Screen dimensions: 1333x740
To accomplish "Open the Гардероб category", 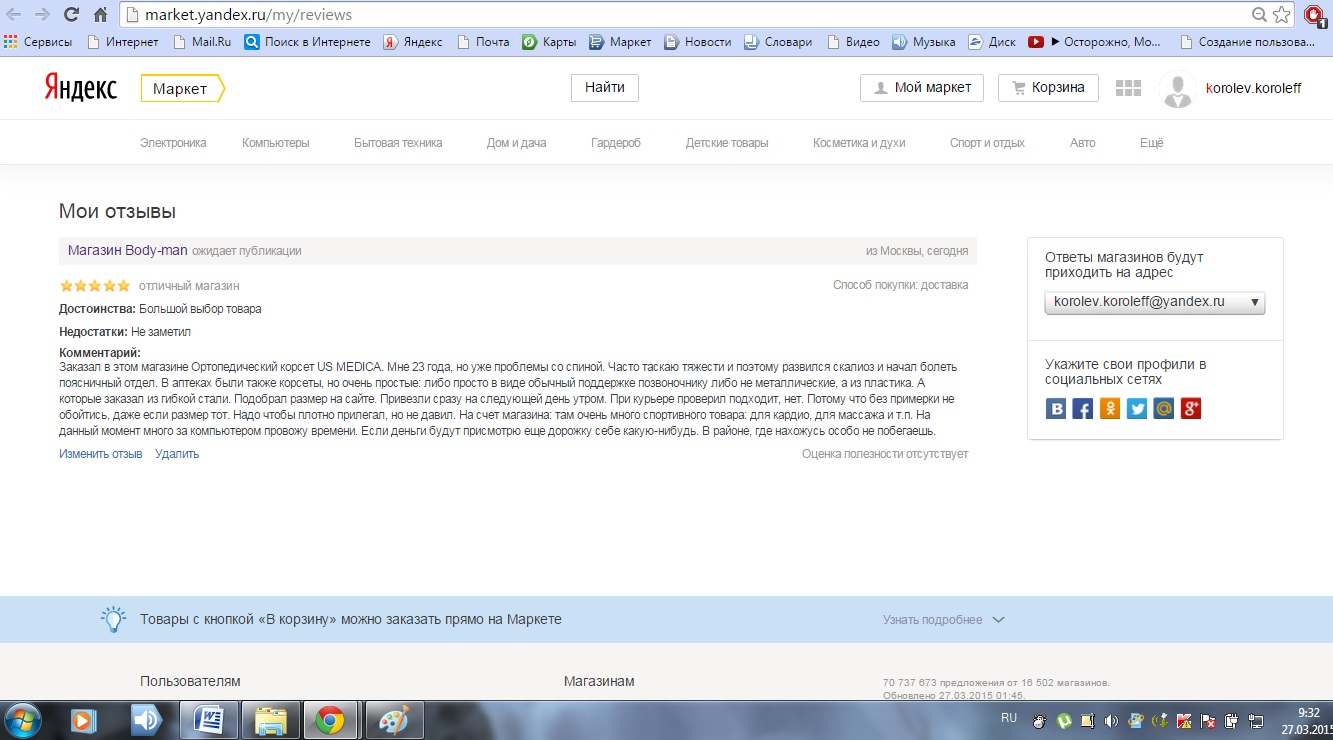I will (616, 143).
